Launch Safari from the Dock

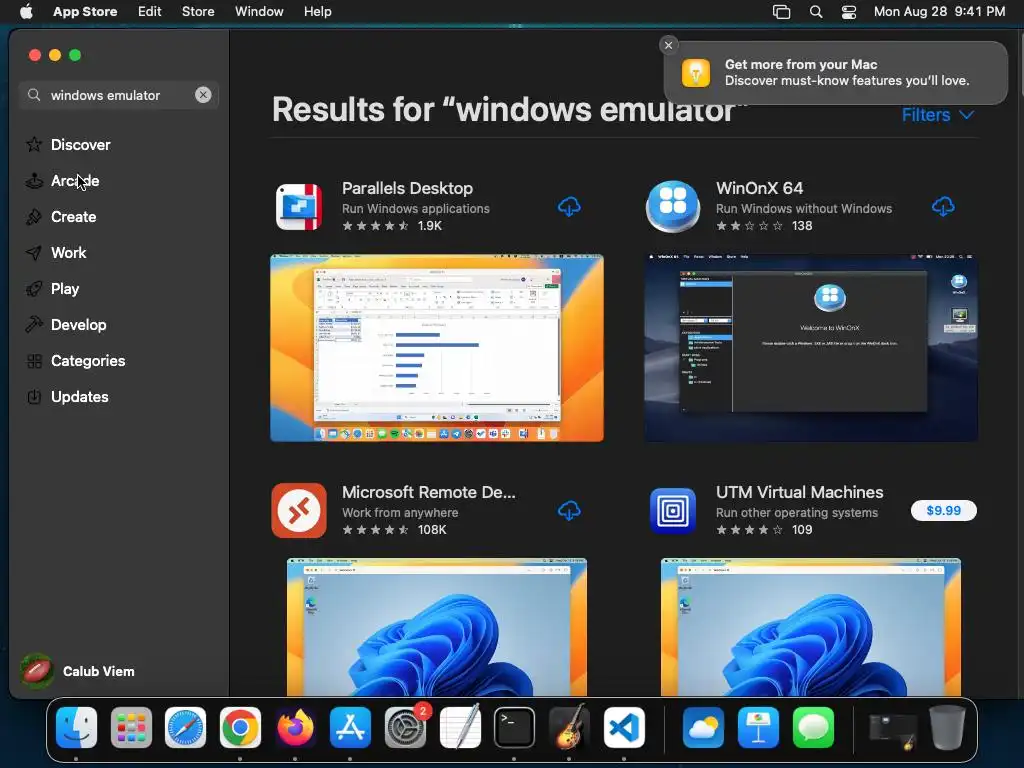click(x=185, y=728)
